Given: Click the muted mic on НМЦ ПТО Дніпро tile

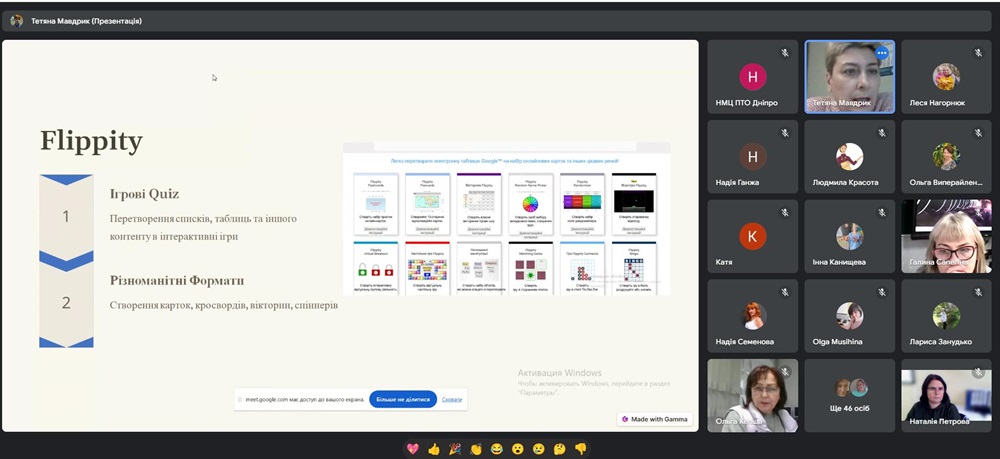Looking at the screenshot, I should 785,52.
